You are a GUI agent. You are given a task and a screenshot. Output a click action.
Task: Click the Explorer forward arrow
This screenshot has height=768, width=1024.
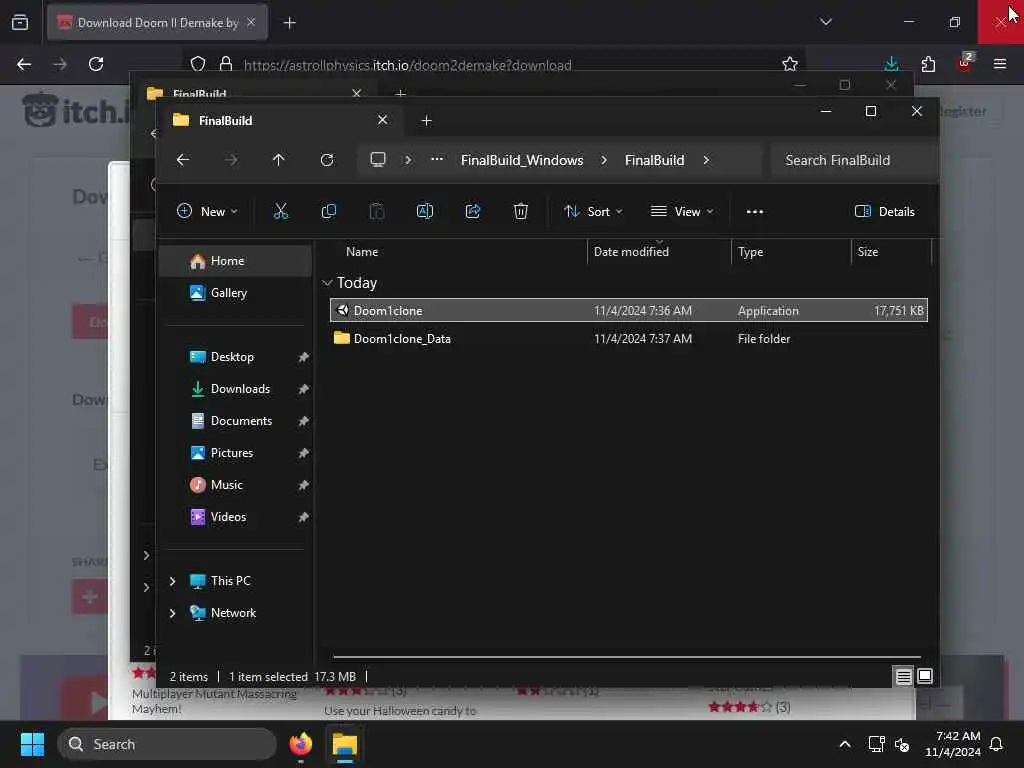231,160
